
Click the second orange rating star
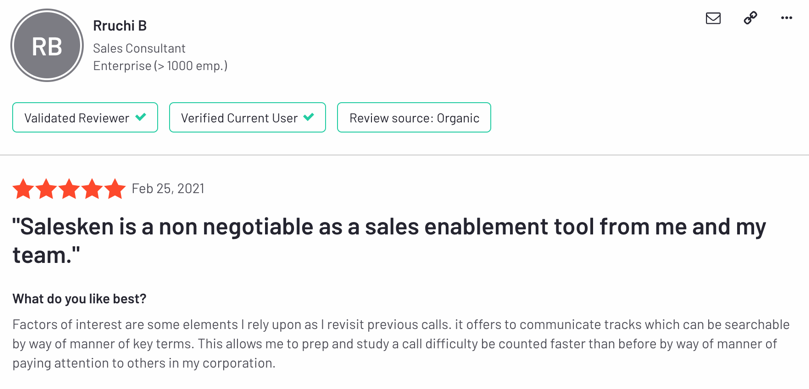pyautogui.click(x=46, y=189)
